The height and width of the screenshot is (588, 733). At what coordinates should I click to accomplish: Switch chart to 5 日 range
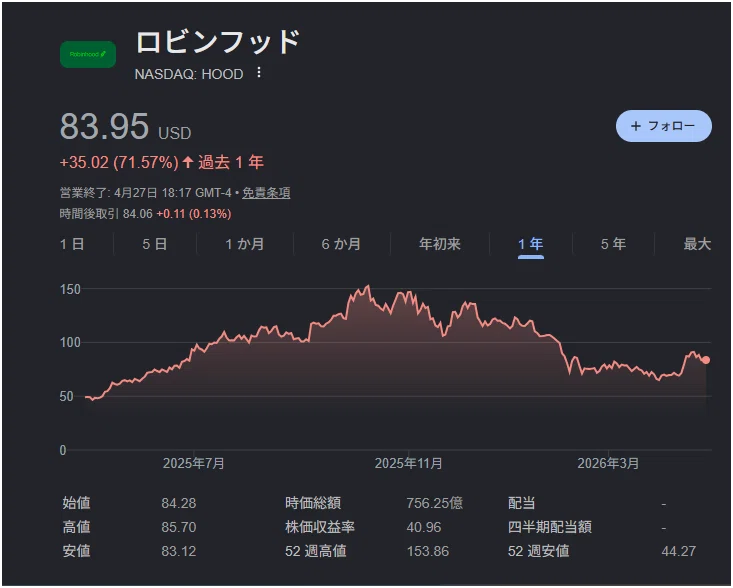pyautogui.click(x=155, y=244)
